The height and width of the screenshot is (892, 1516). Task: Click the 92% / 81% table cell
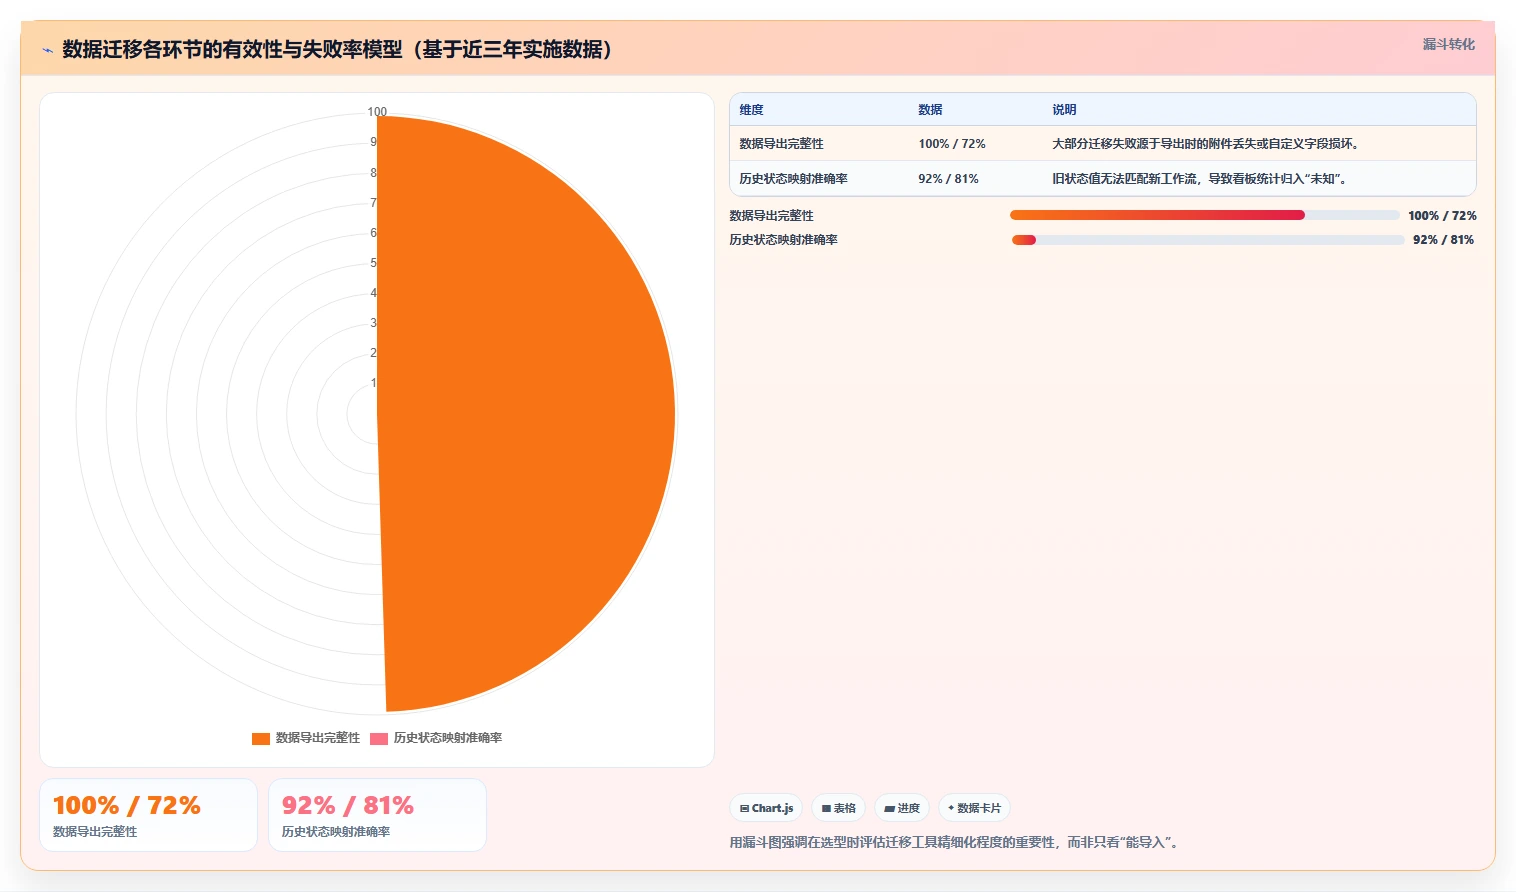[x=949, y=179]
